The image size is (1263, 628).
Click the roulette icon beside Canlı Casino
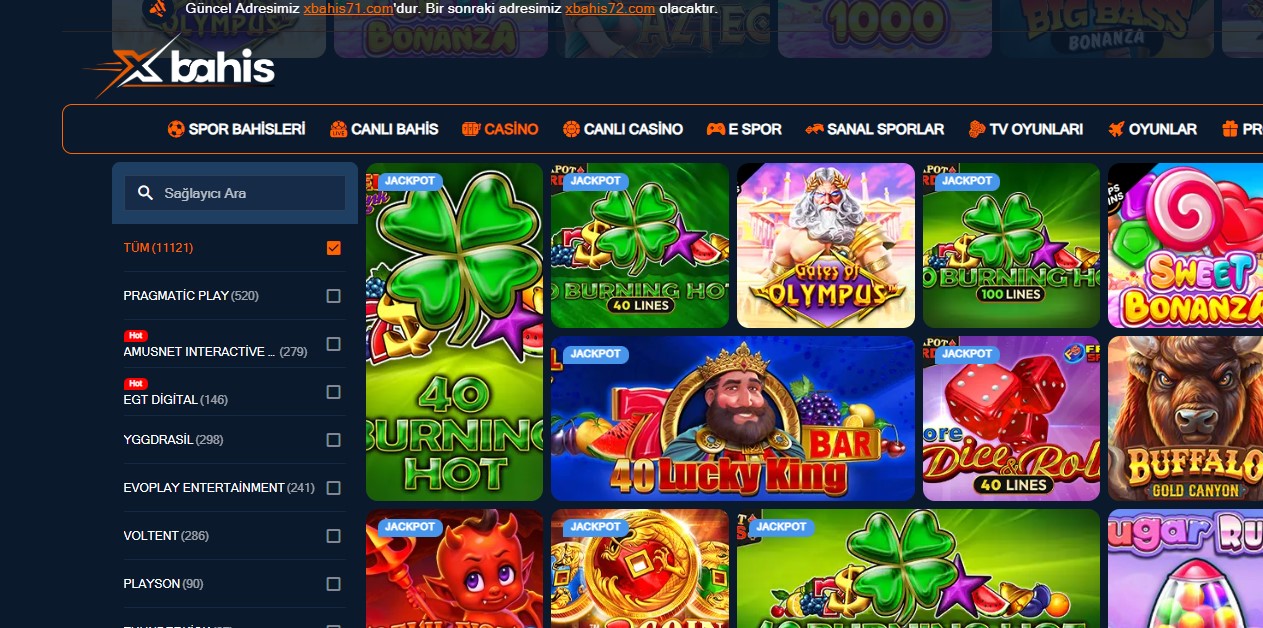(x=571, y=129)
